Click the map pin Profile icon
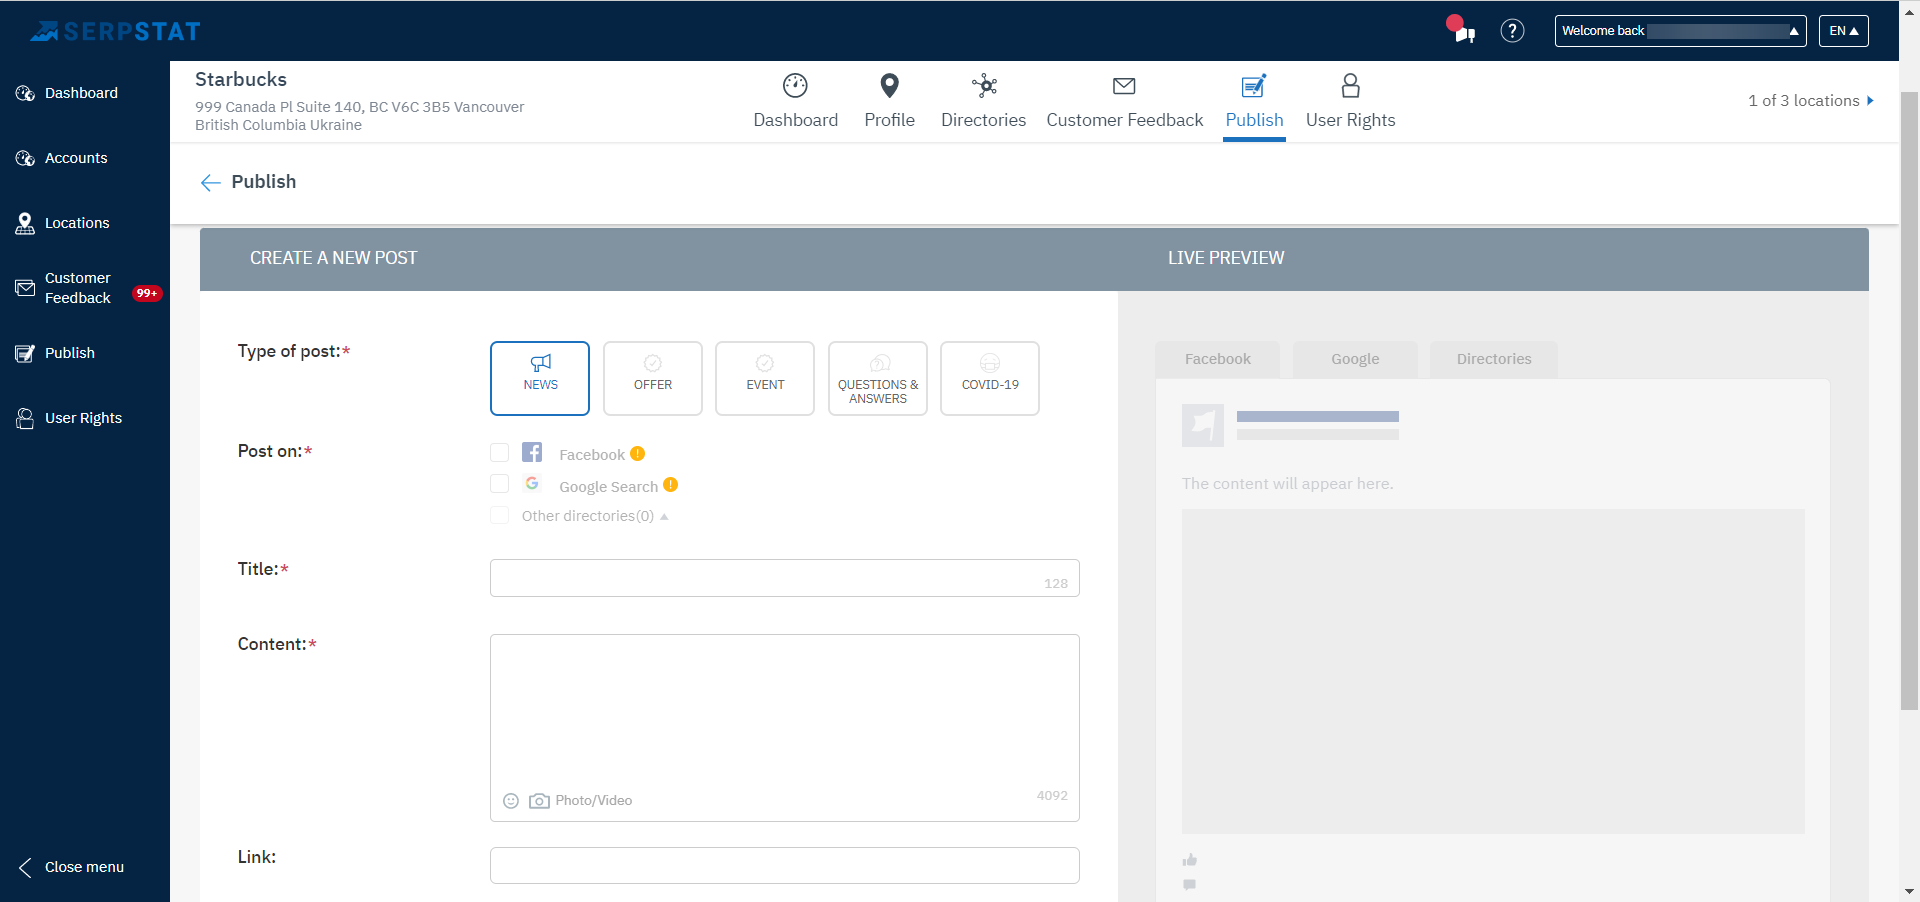1920x902 pixels. click(889, 86)
